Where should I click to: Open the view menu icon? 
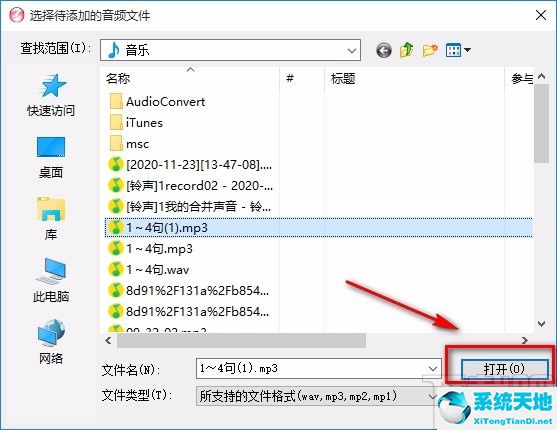pos(458,50)
